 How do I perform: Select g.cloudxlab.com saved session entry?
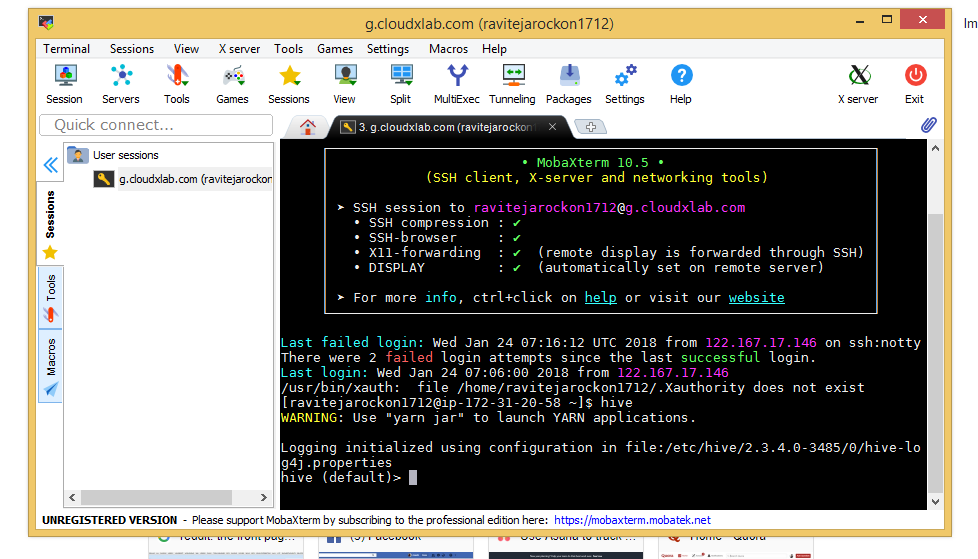[x=195, y=179]
